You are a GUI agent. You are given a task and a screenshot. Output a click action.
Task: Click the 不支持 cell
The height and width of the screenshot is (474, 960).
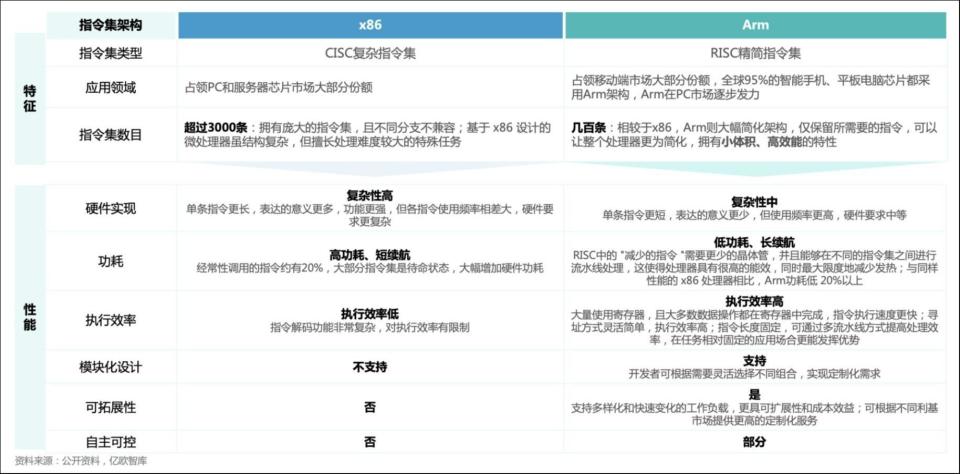point(370,367)
